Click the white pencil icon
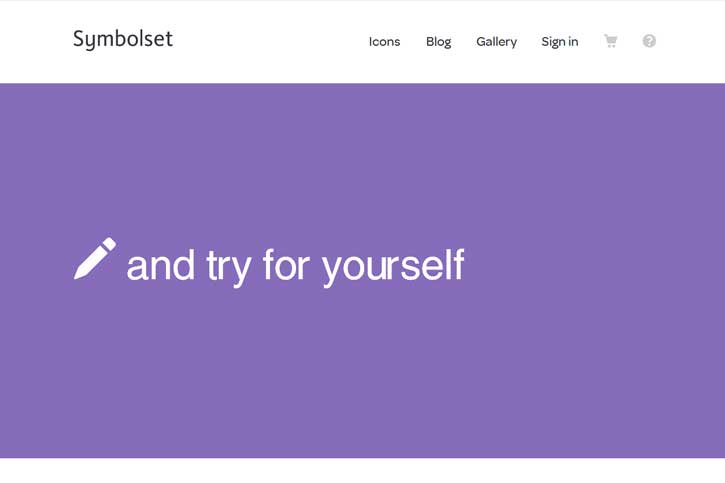The height and width of the screenshot is (483, 725). [x=95, y=258]
